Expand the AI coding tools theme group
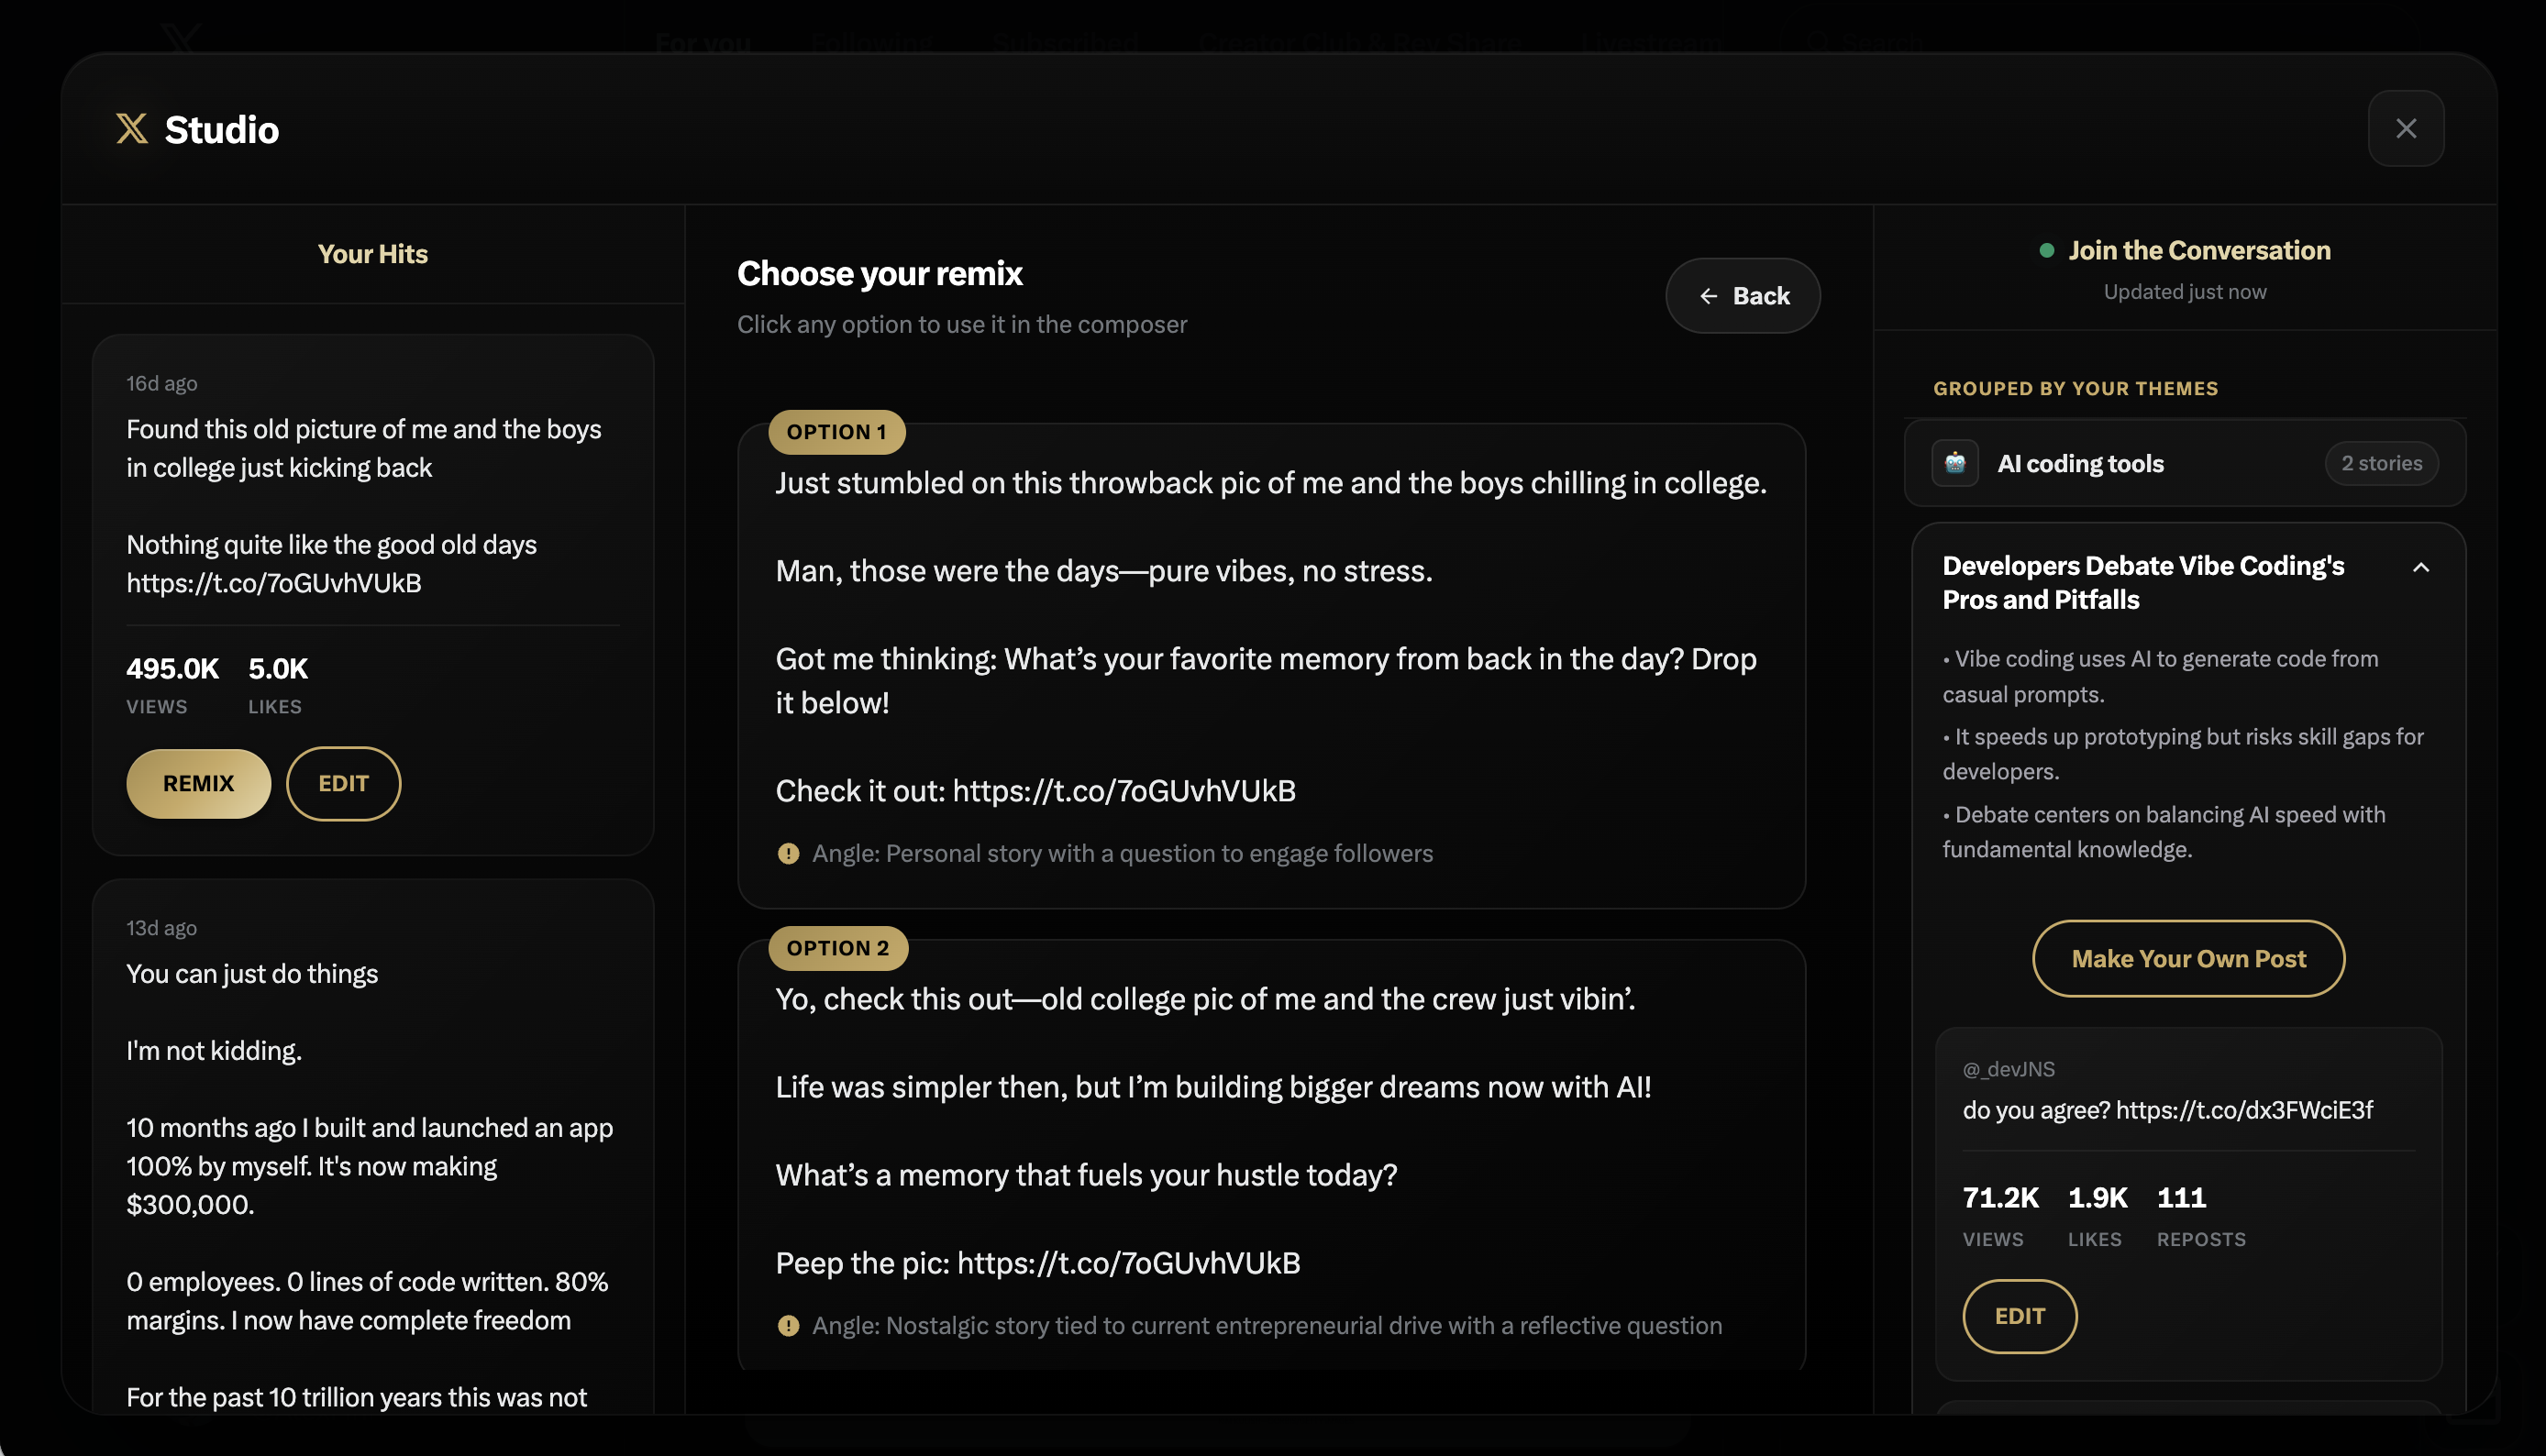This screenshot has width=2546, height=1456. point(2080,463)
